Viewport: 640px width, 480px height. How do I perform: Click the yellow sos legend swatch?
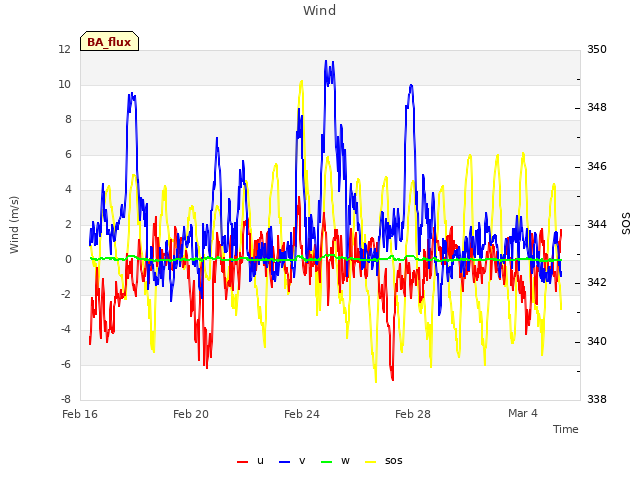click(x=371, y=462)
